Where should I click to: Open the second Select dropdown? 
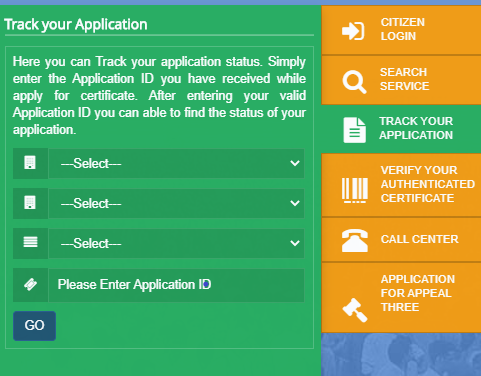pos(176,203)
